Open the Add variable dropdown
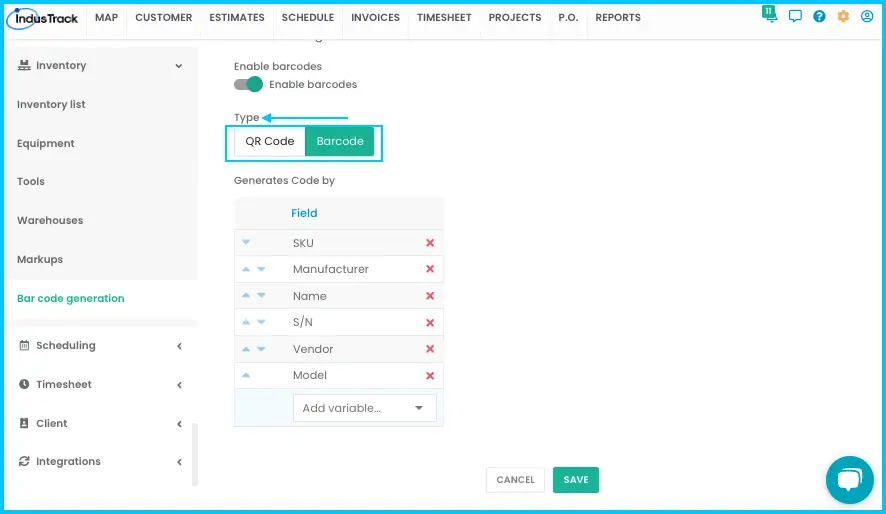Screen dimensions: 886x514 pyautogui.click(x=364, y=408)
